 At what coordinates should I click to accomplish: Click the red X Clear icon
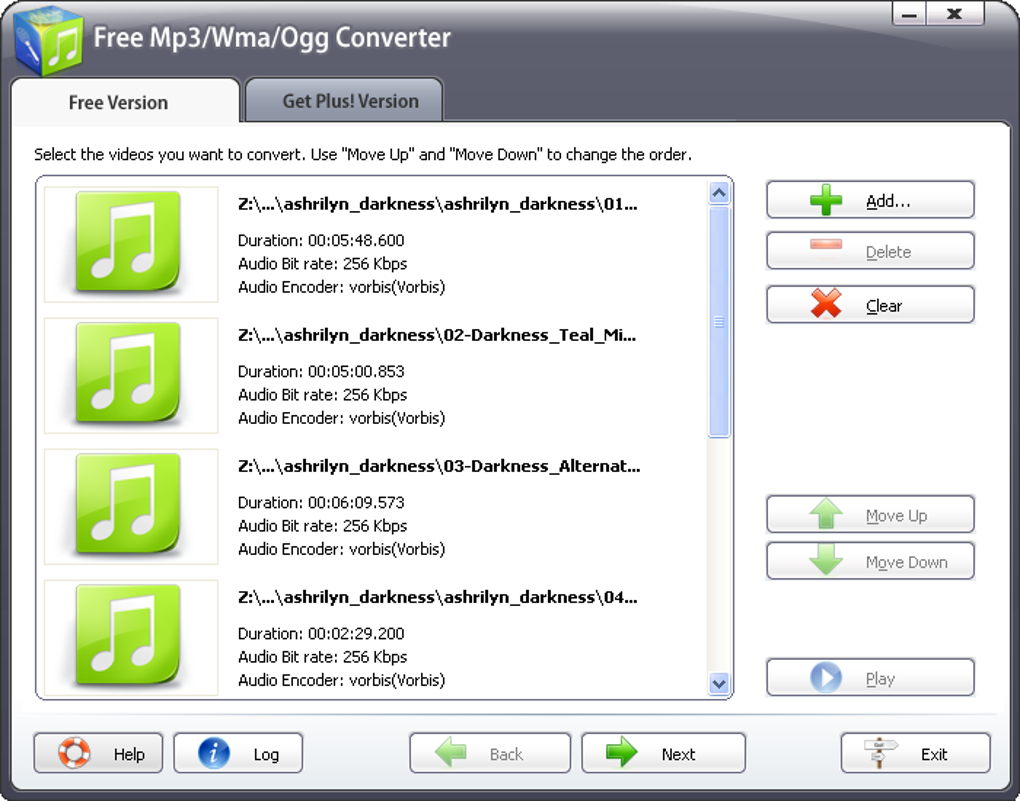[826, 304]
